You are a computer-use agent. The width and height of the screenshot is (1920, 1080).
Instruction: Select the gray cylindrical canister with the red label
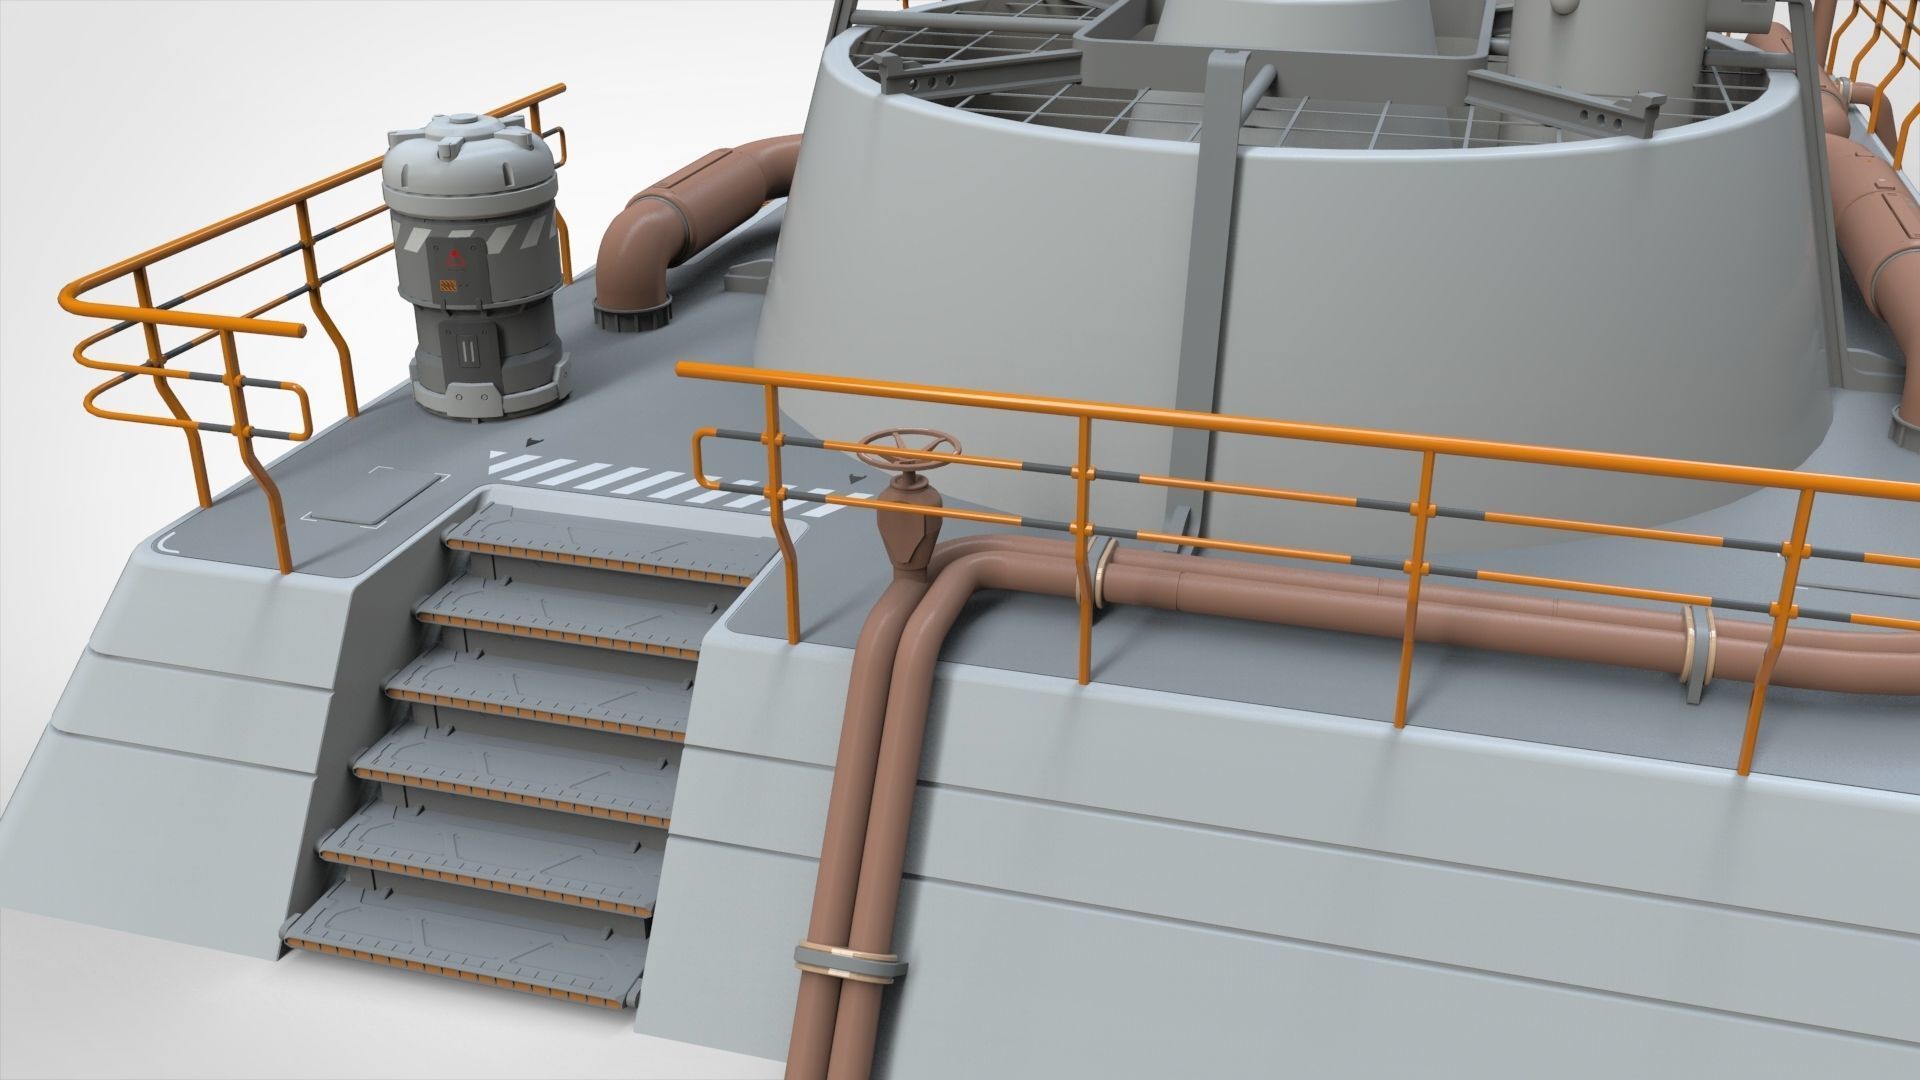[476, 265]
